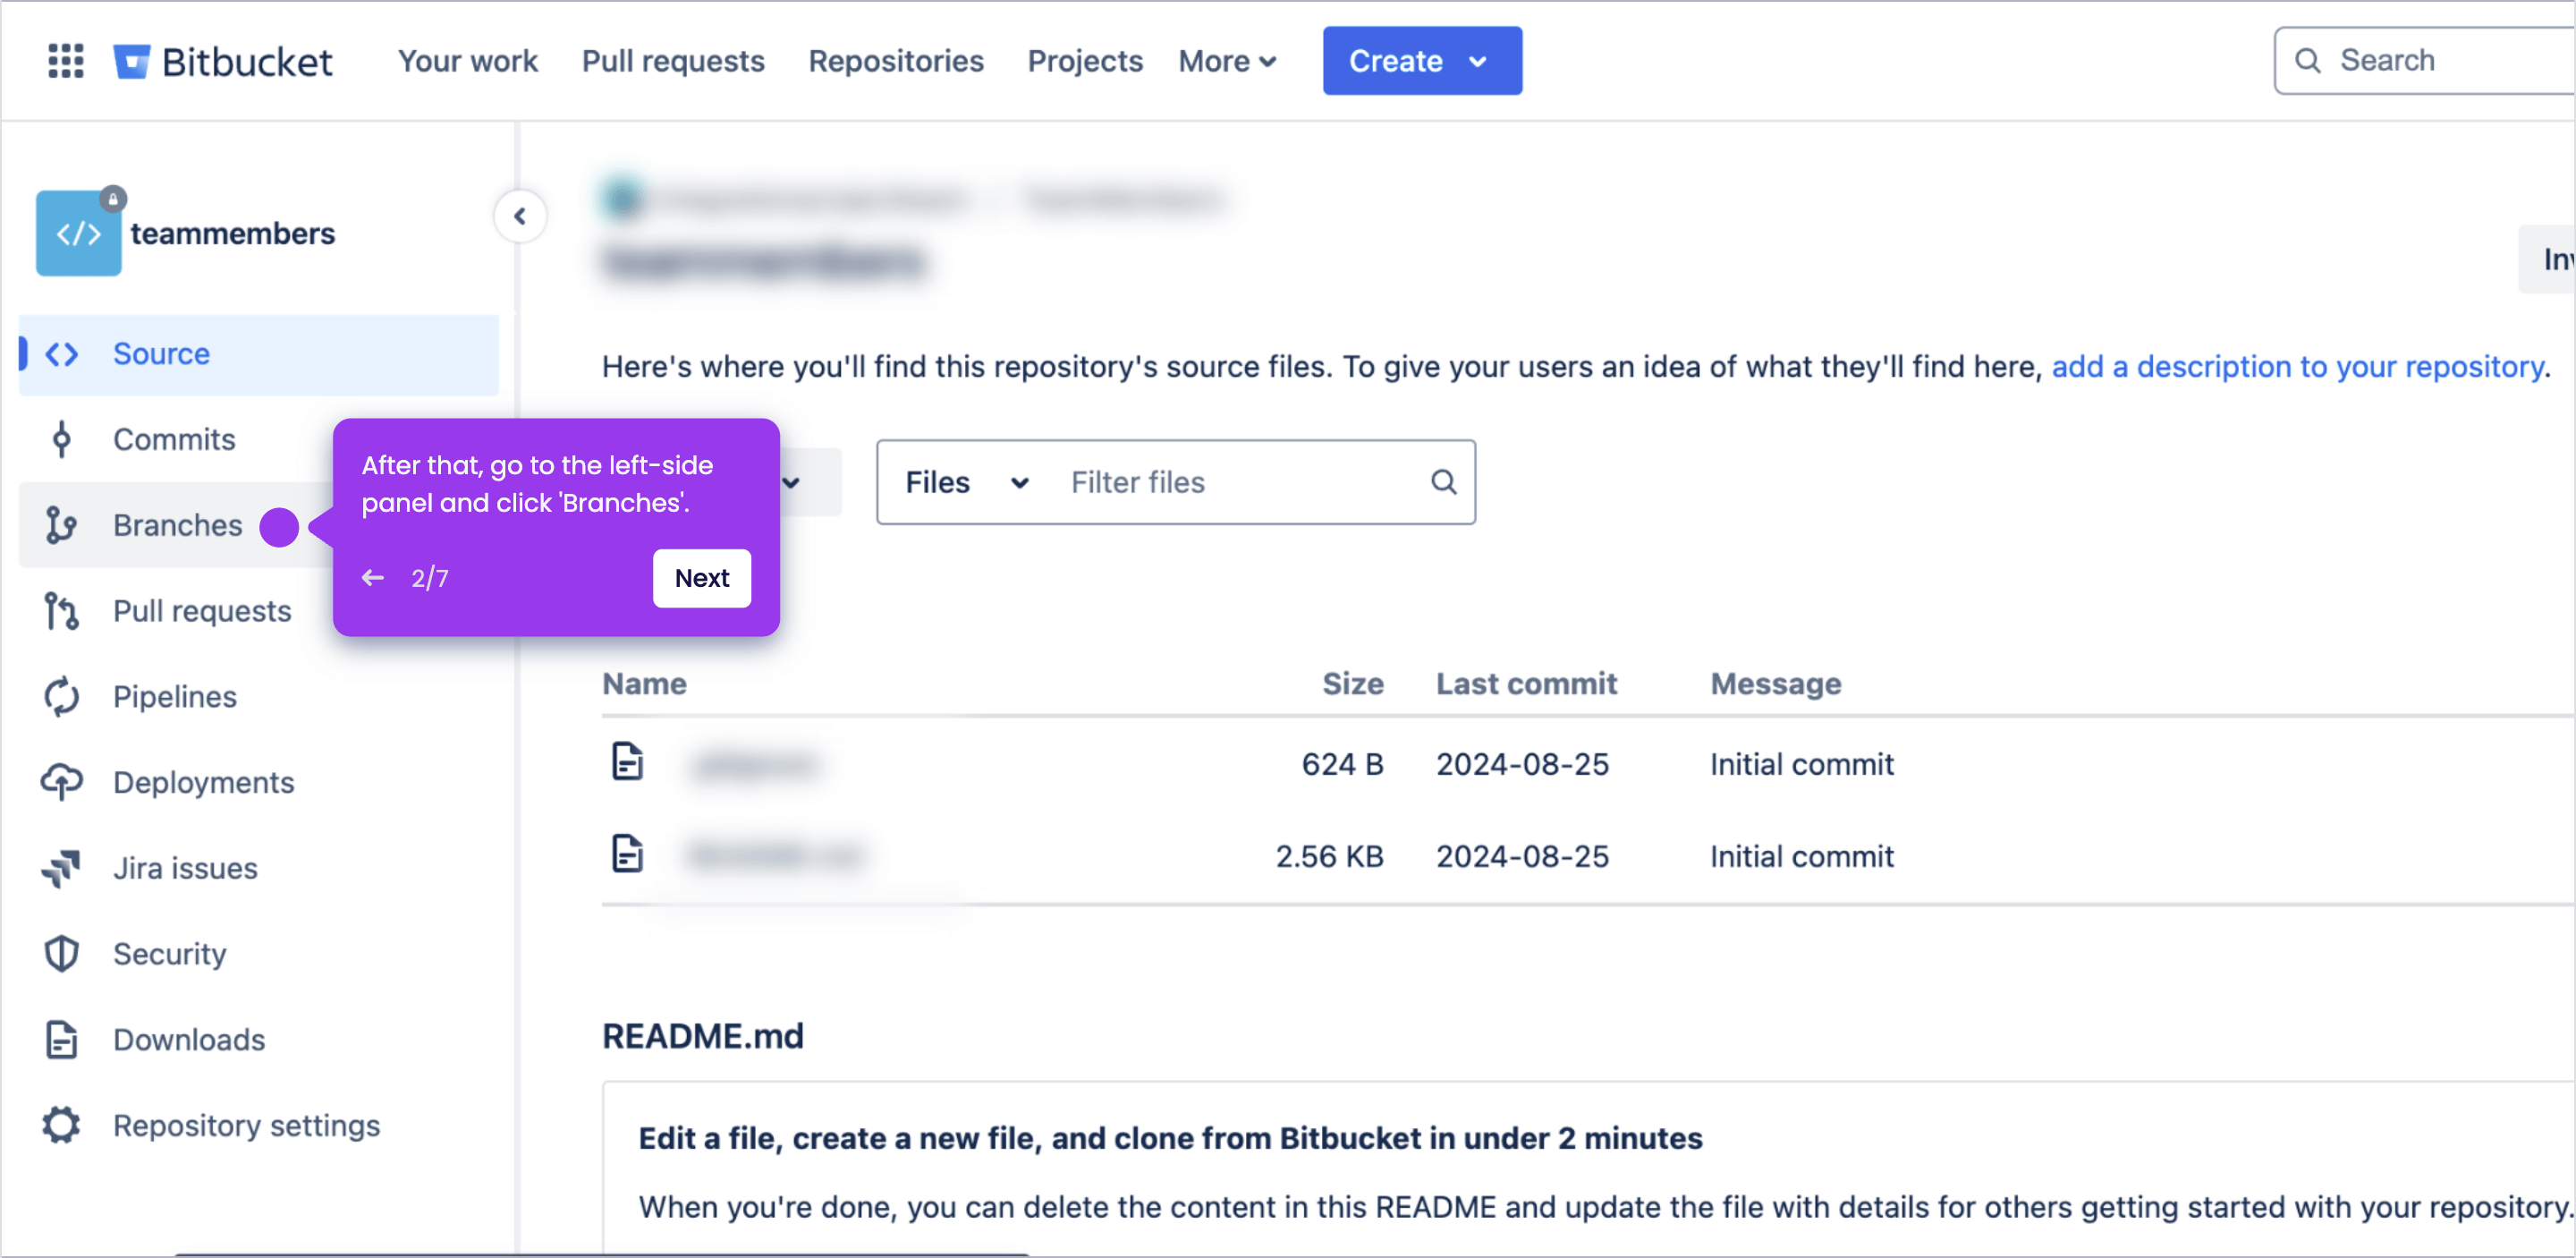Click Initial commit message of 2.56 KB file

point(1802,856)
